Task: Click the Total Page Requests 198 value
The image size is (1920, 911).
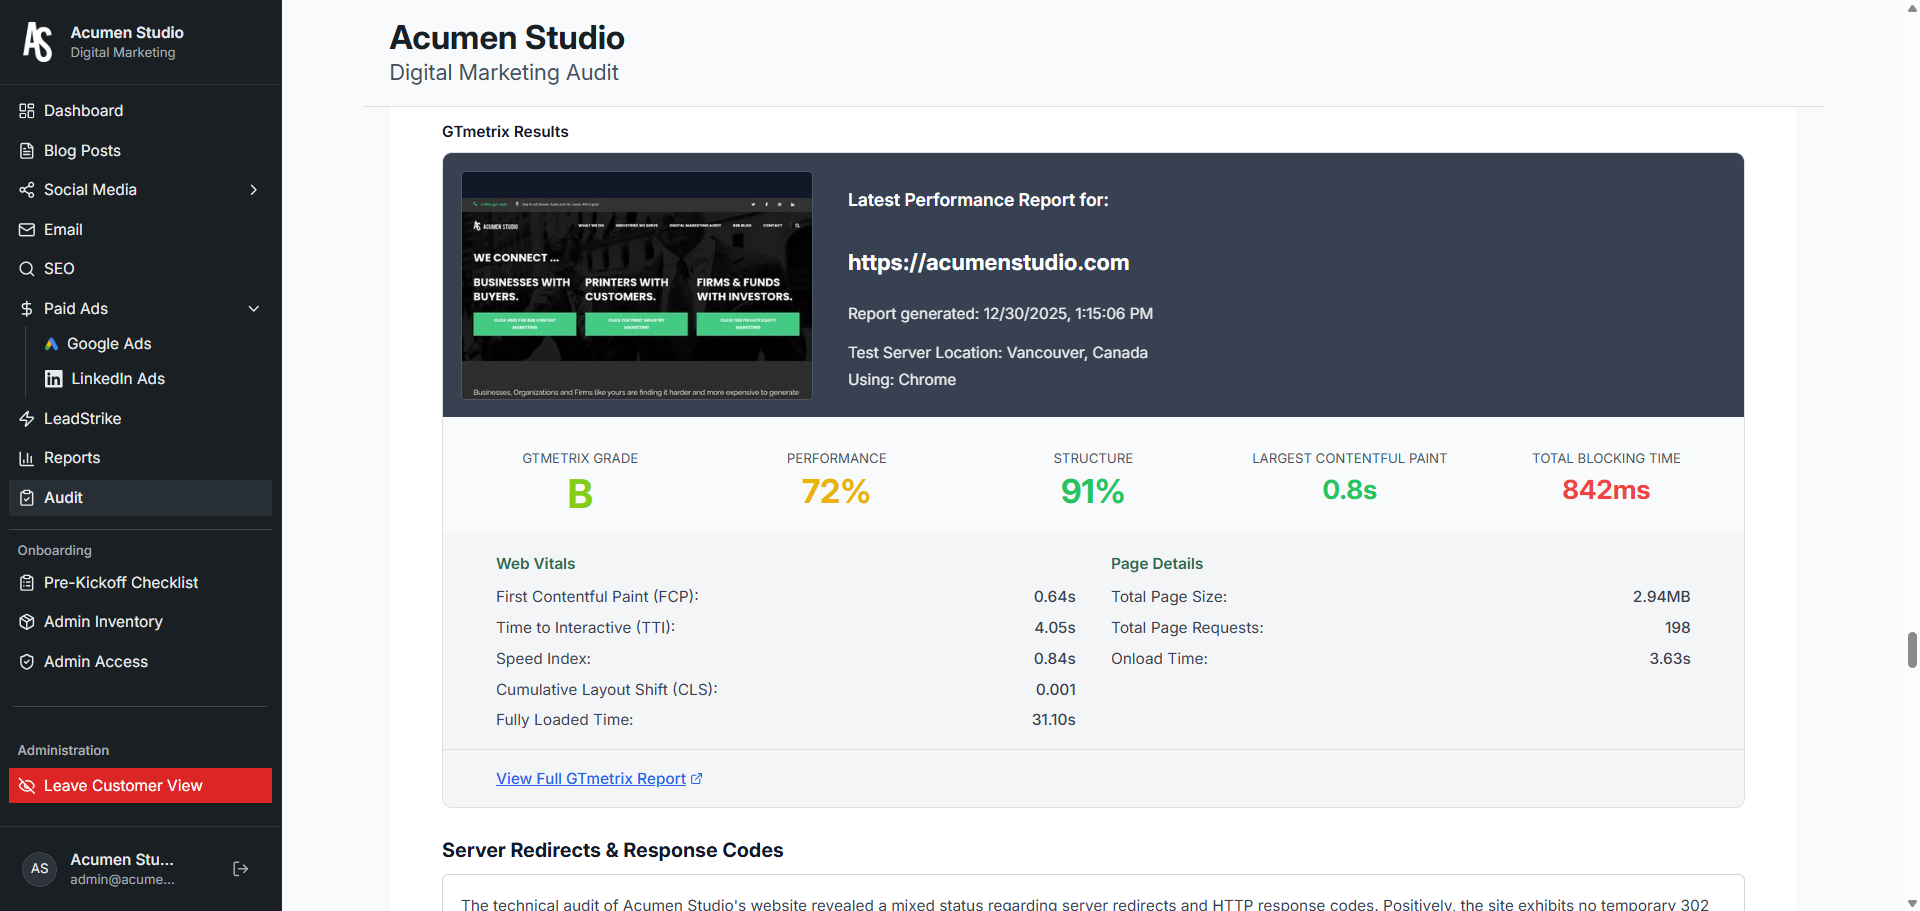Action: (x=1677, y=628)
